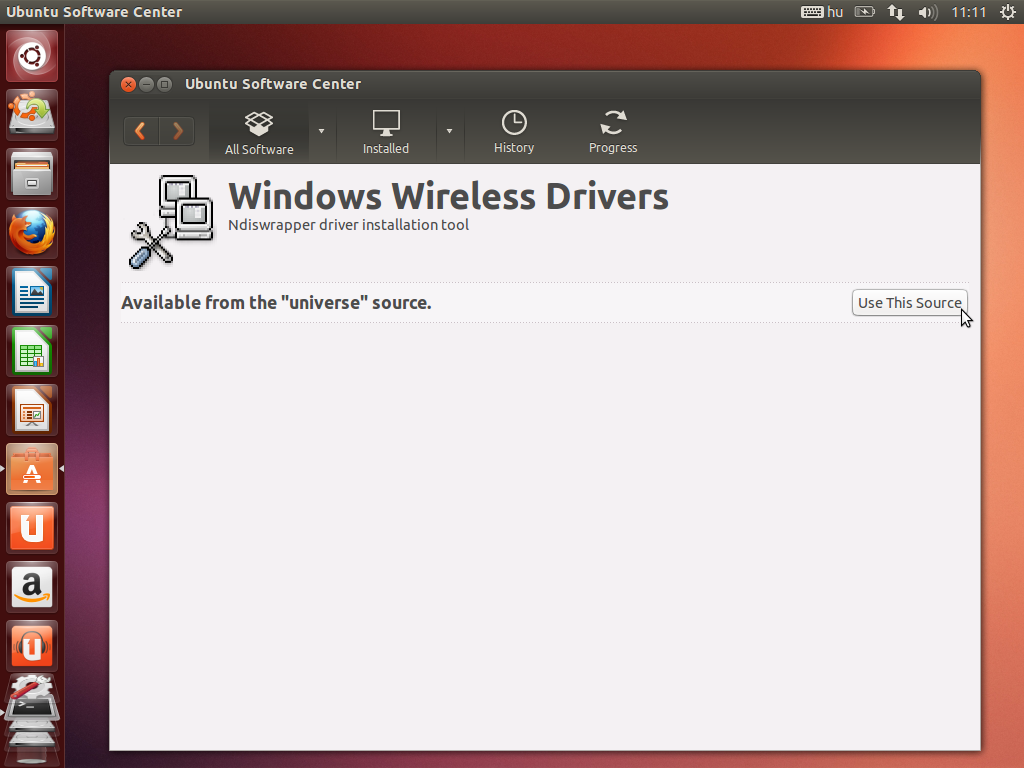
Task: Click the Ubuntu Software Center window title bar text
Action: pyautogui.click(x=273, y=84)
